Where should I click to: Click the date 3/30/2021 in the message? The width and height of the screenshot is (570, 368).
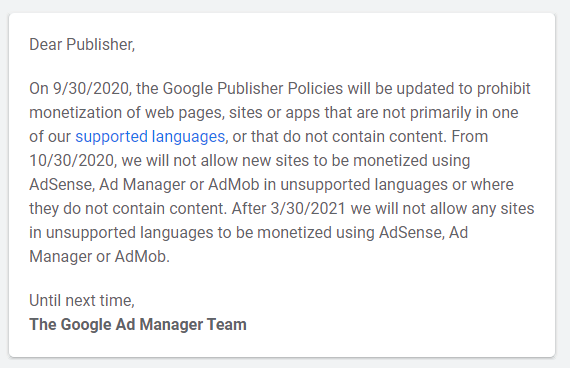tap(308, 209)
